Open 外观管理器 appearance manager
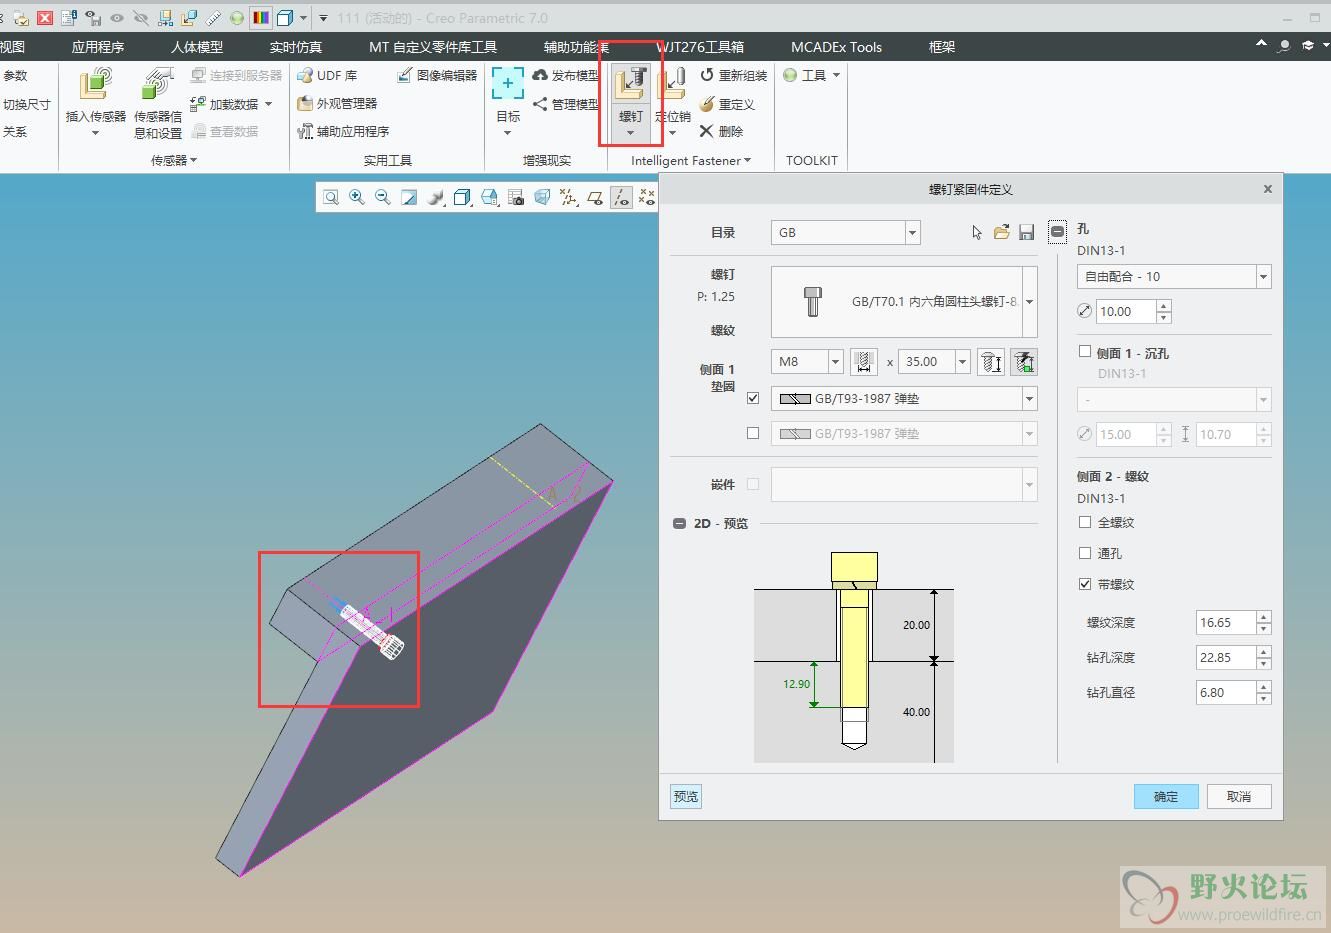 coord(337,103)
